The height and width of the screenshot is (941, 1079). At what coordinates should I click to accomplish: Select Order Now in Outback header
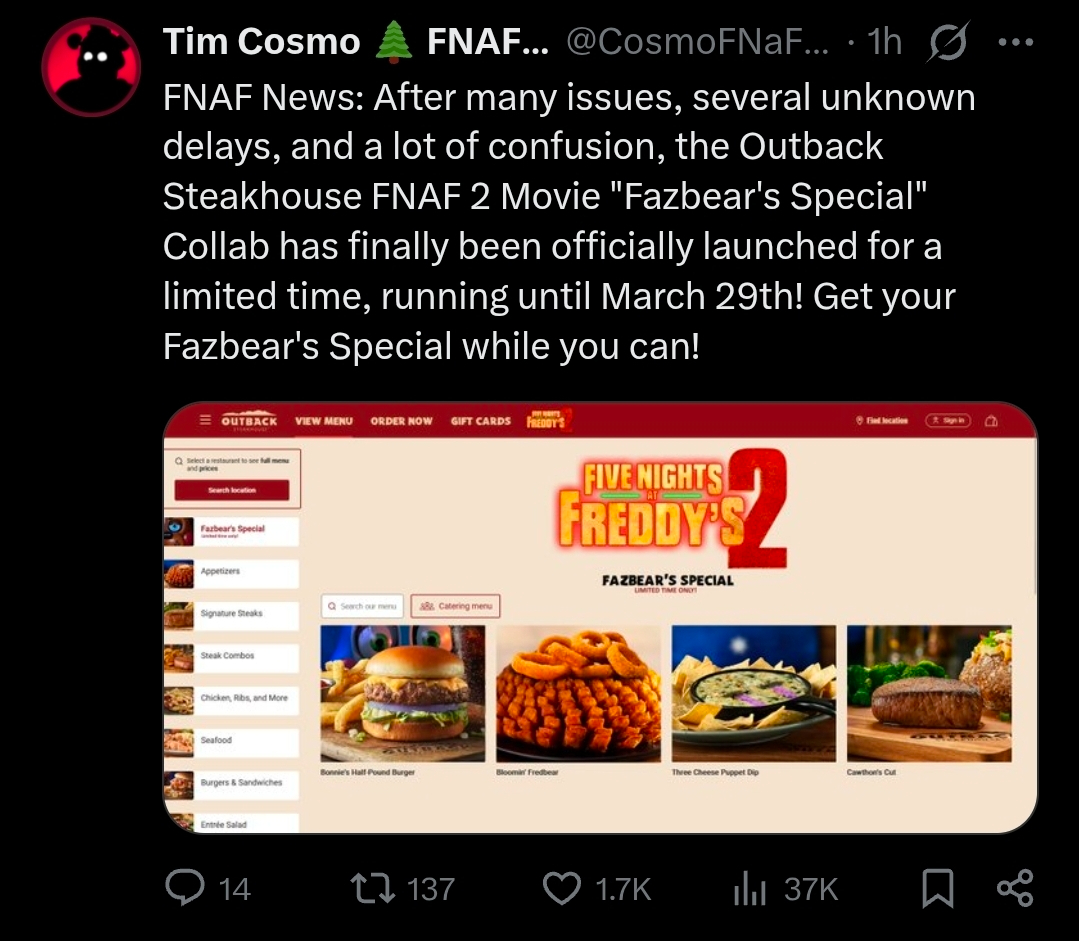pyautogui.click(x=401, y=421)
